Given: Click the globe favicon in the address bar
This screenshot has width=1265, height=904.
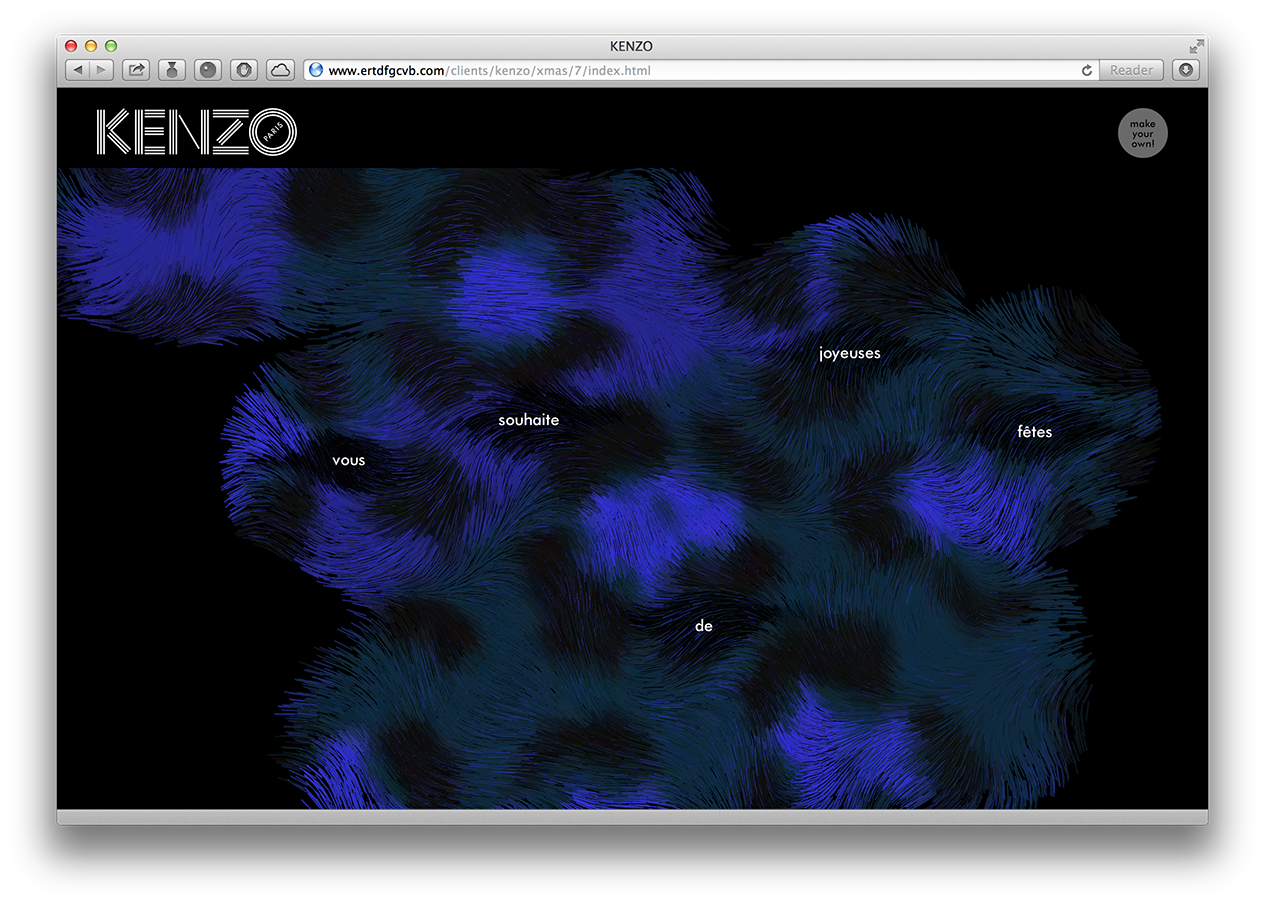Looking at the screenshot, I should click(314, 70).
